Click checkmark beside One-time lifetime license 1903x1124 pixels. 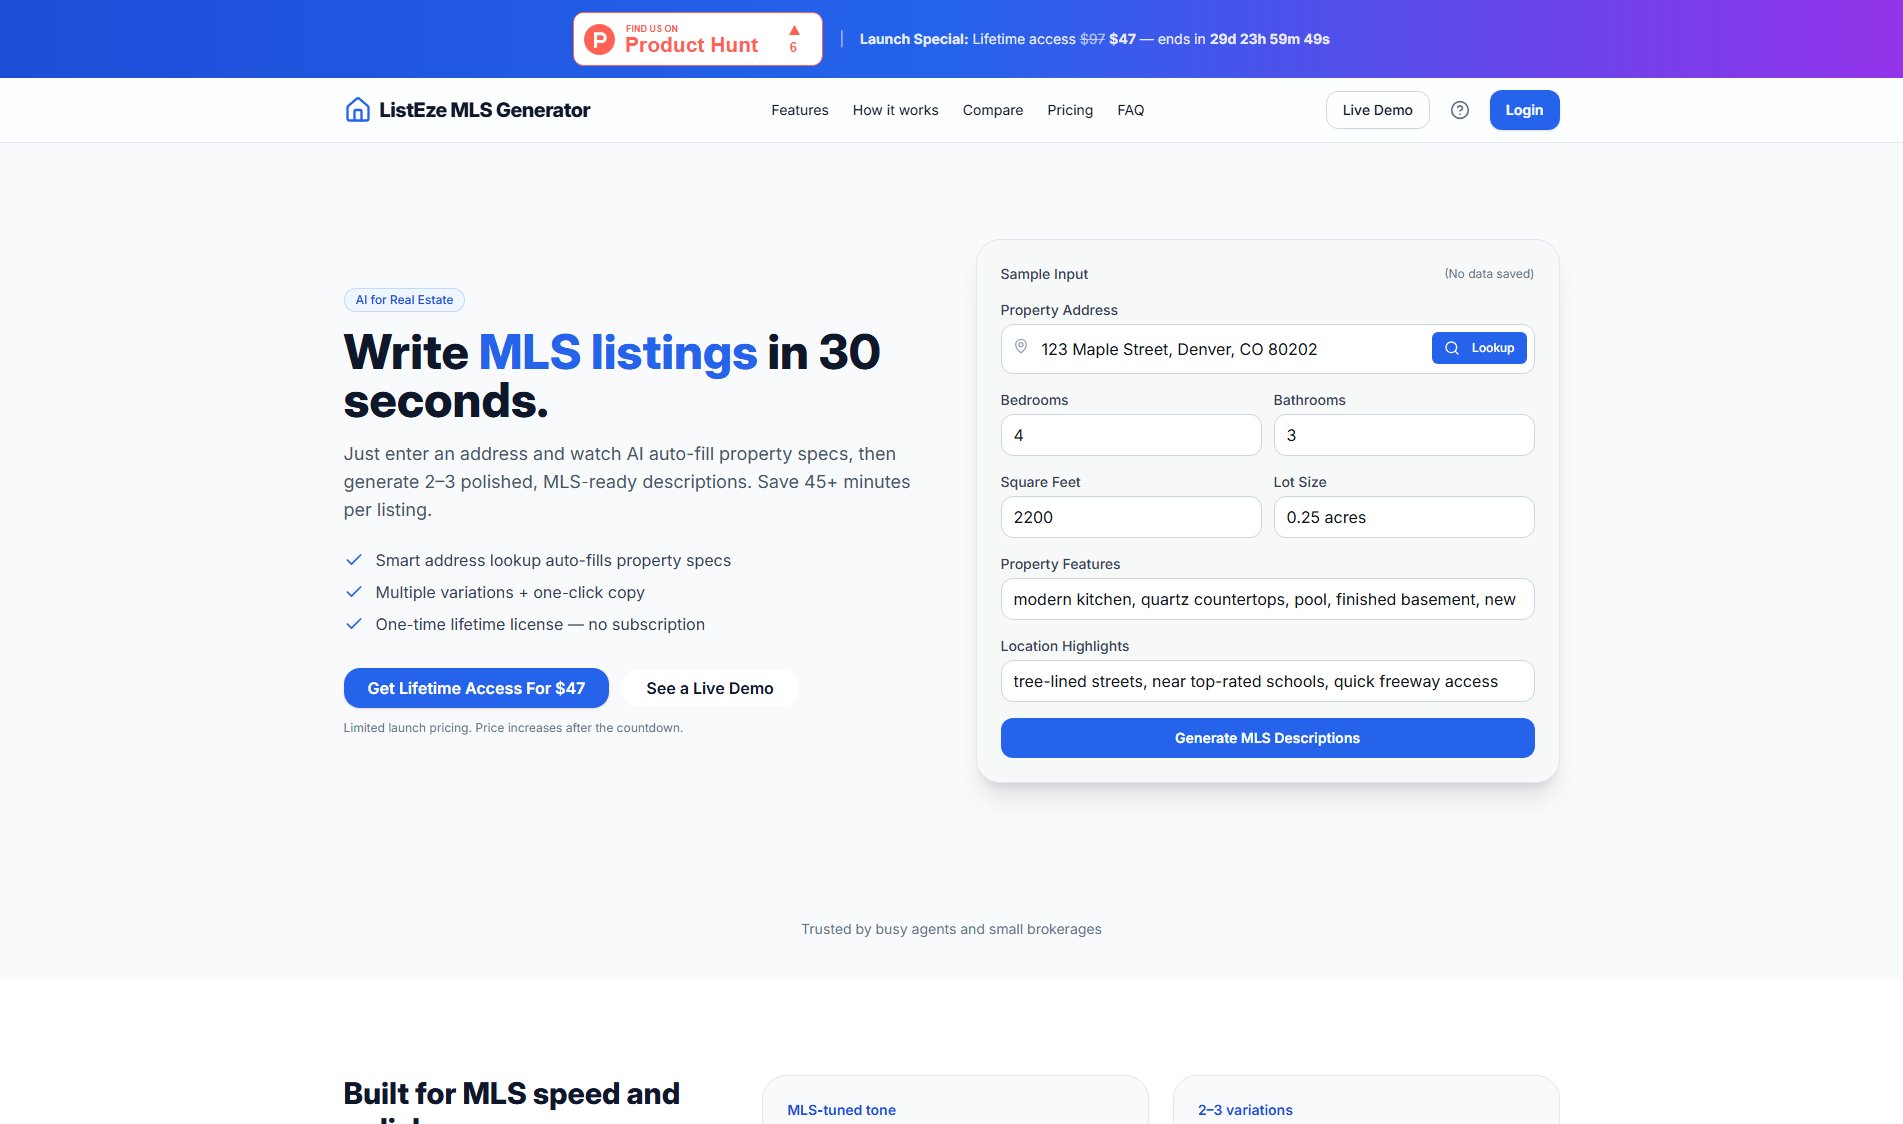pos(353,624)
